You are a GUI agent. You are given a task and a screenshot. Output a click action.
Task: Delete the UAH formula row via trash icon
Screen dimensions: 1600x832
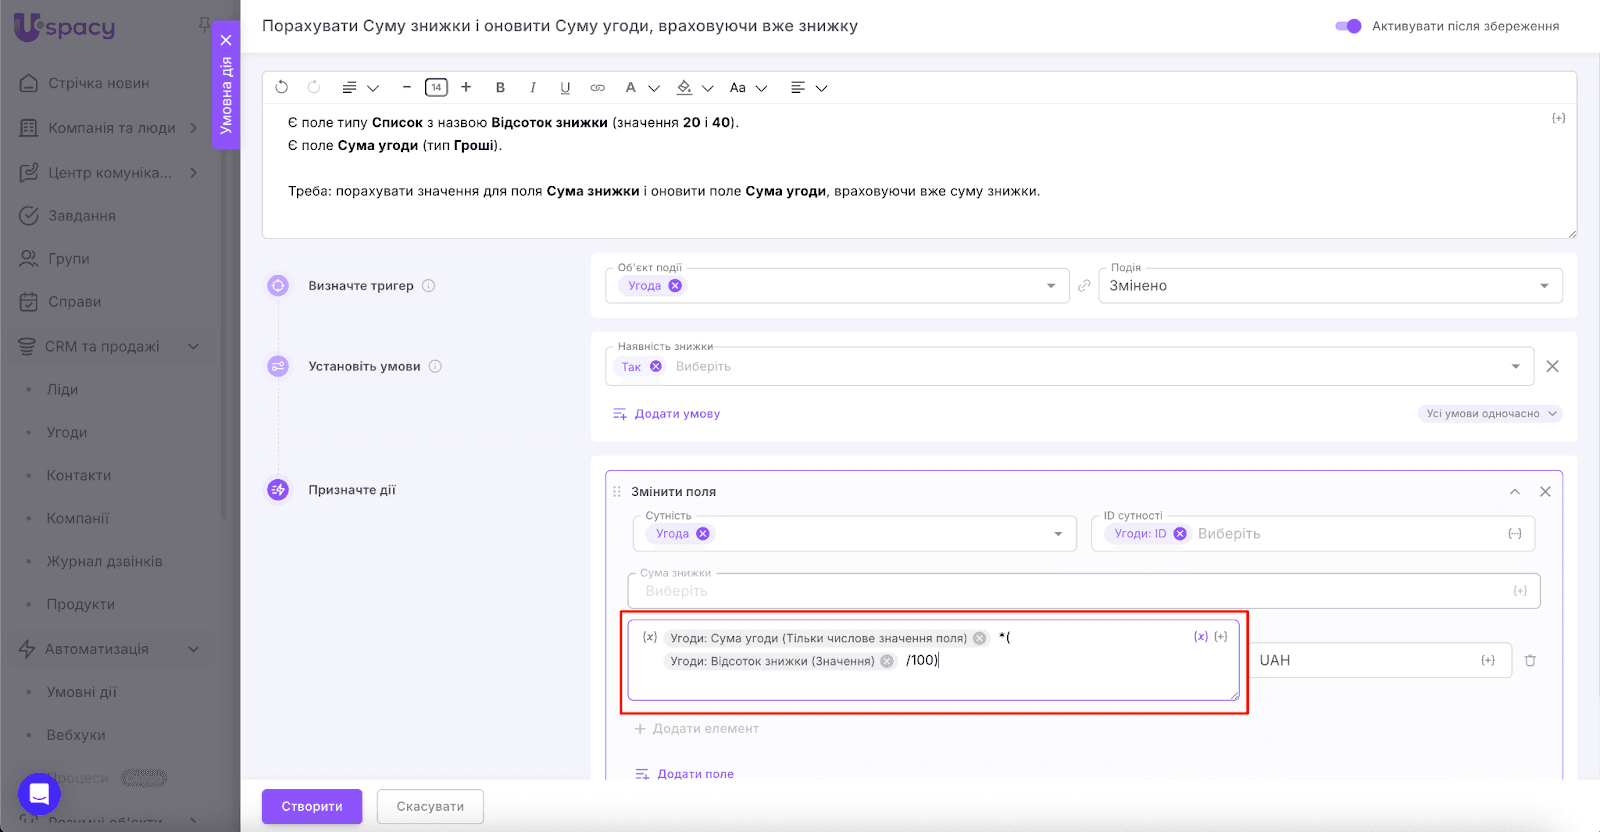pos(1530,661)
